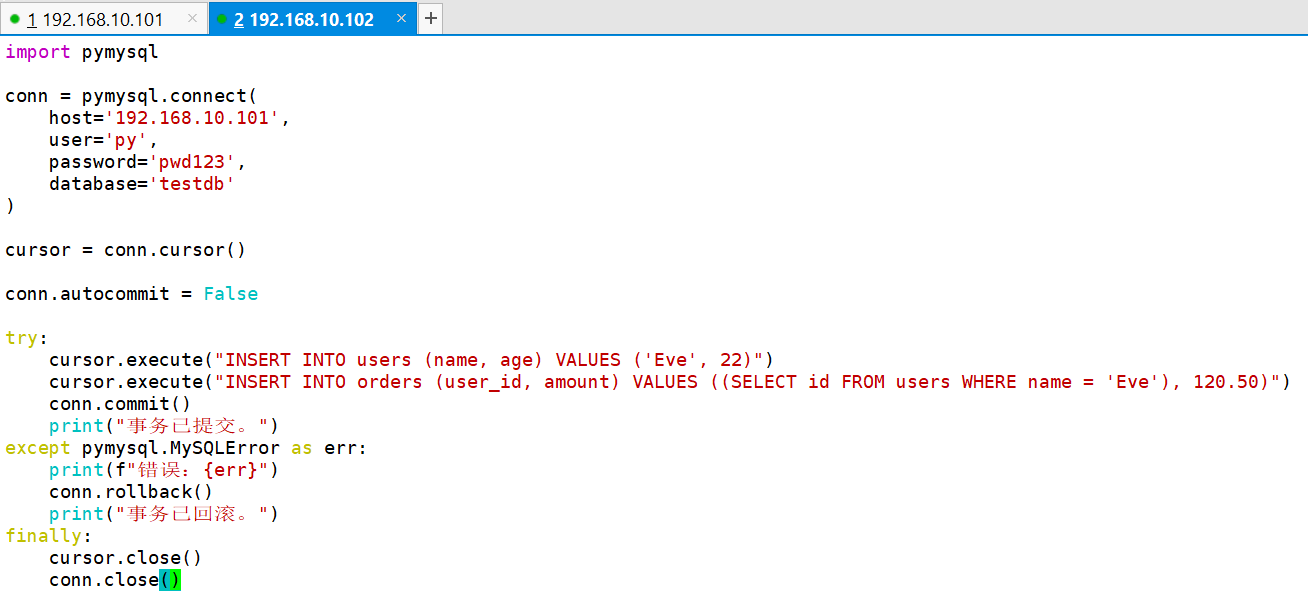Click the user value 'py'
The image size is (1308, 597).
[x=126, y=140]
